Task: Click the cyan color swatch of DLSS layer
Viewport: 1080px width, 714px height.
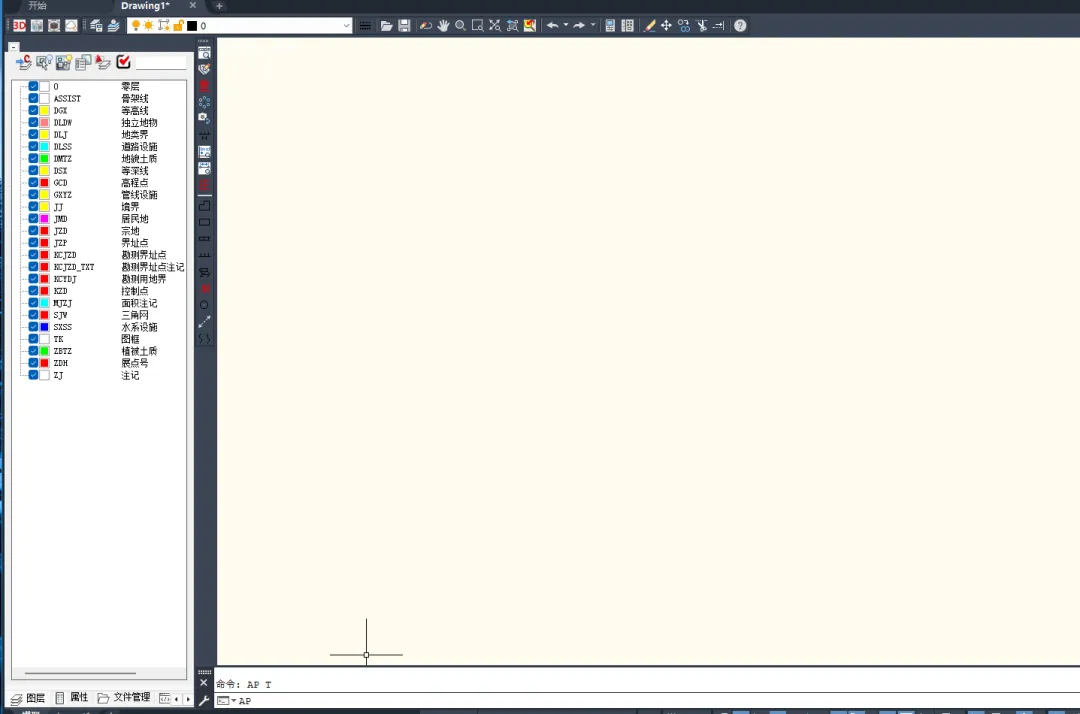Action: coord(45,147)
